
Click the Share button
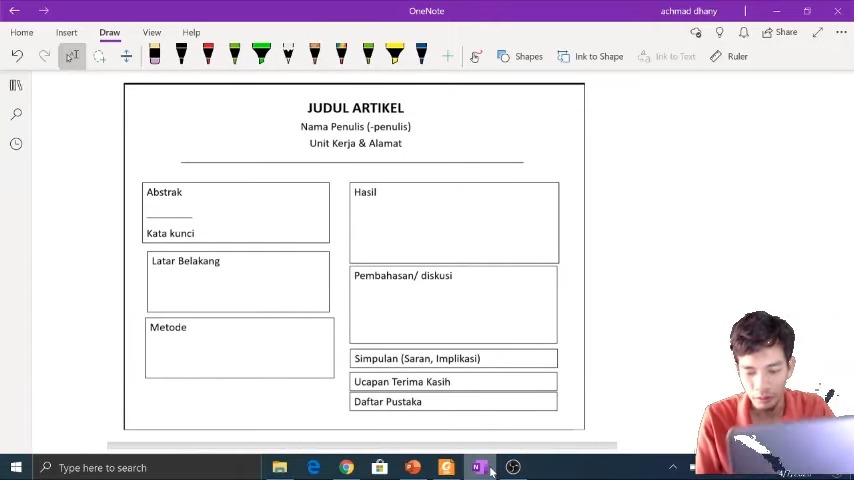(779, 33)
